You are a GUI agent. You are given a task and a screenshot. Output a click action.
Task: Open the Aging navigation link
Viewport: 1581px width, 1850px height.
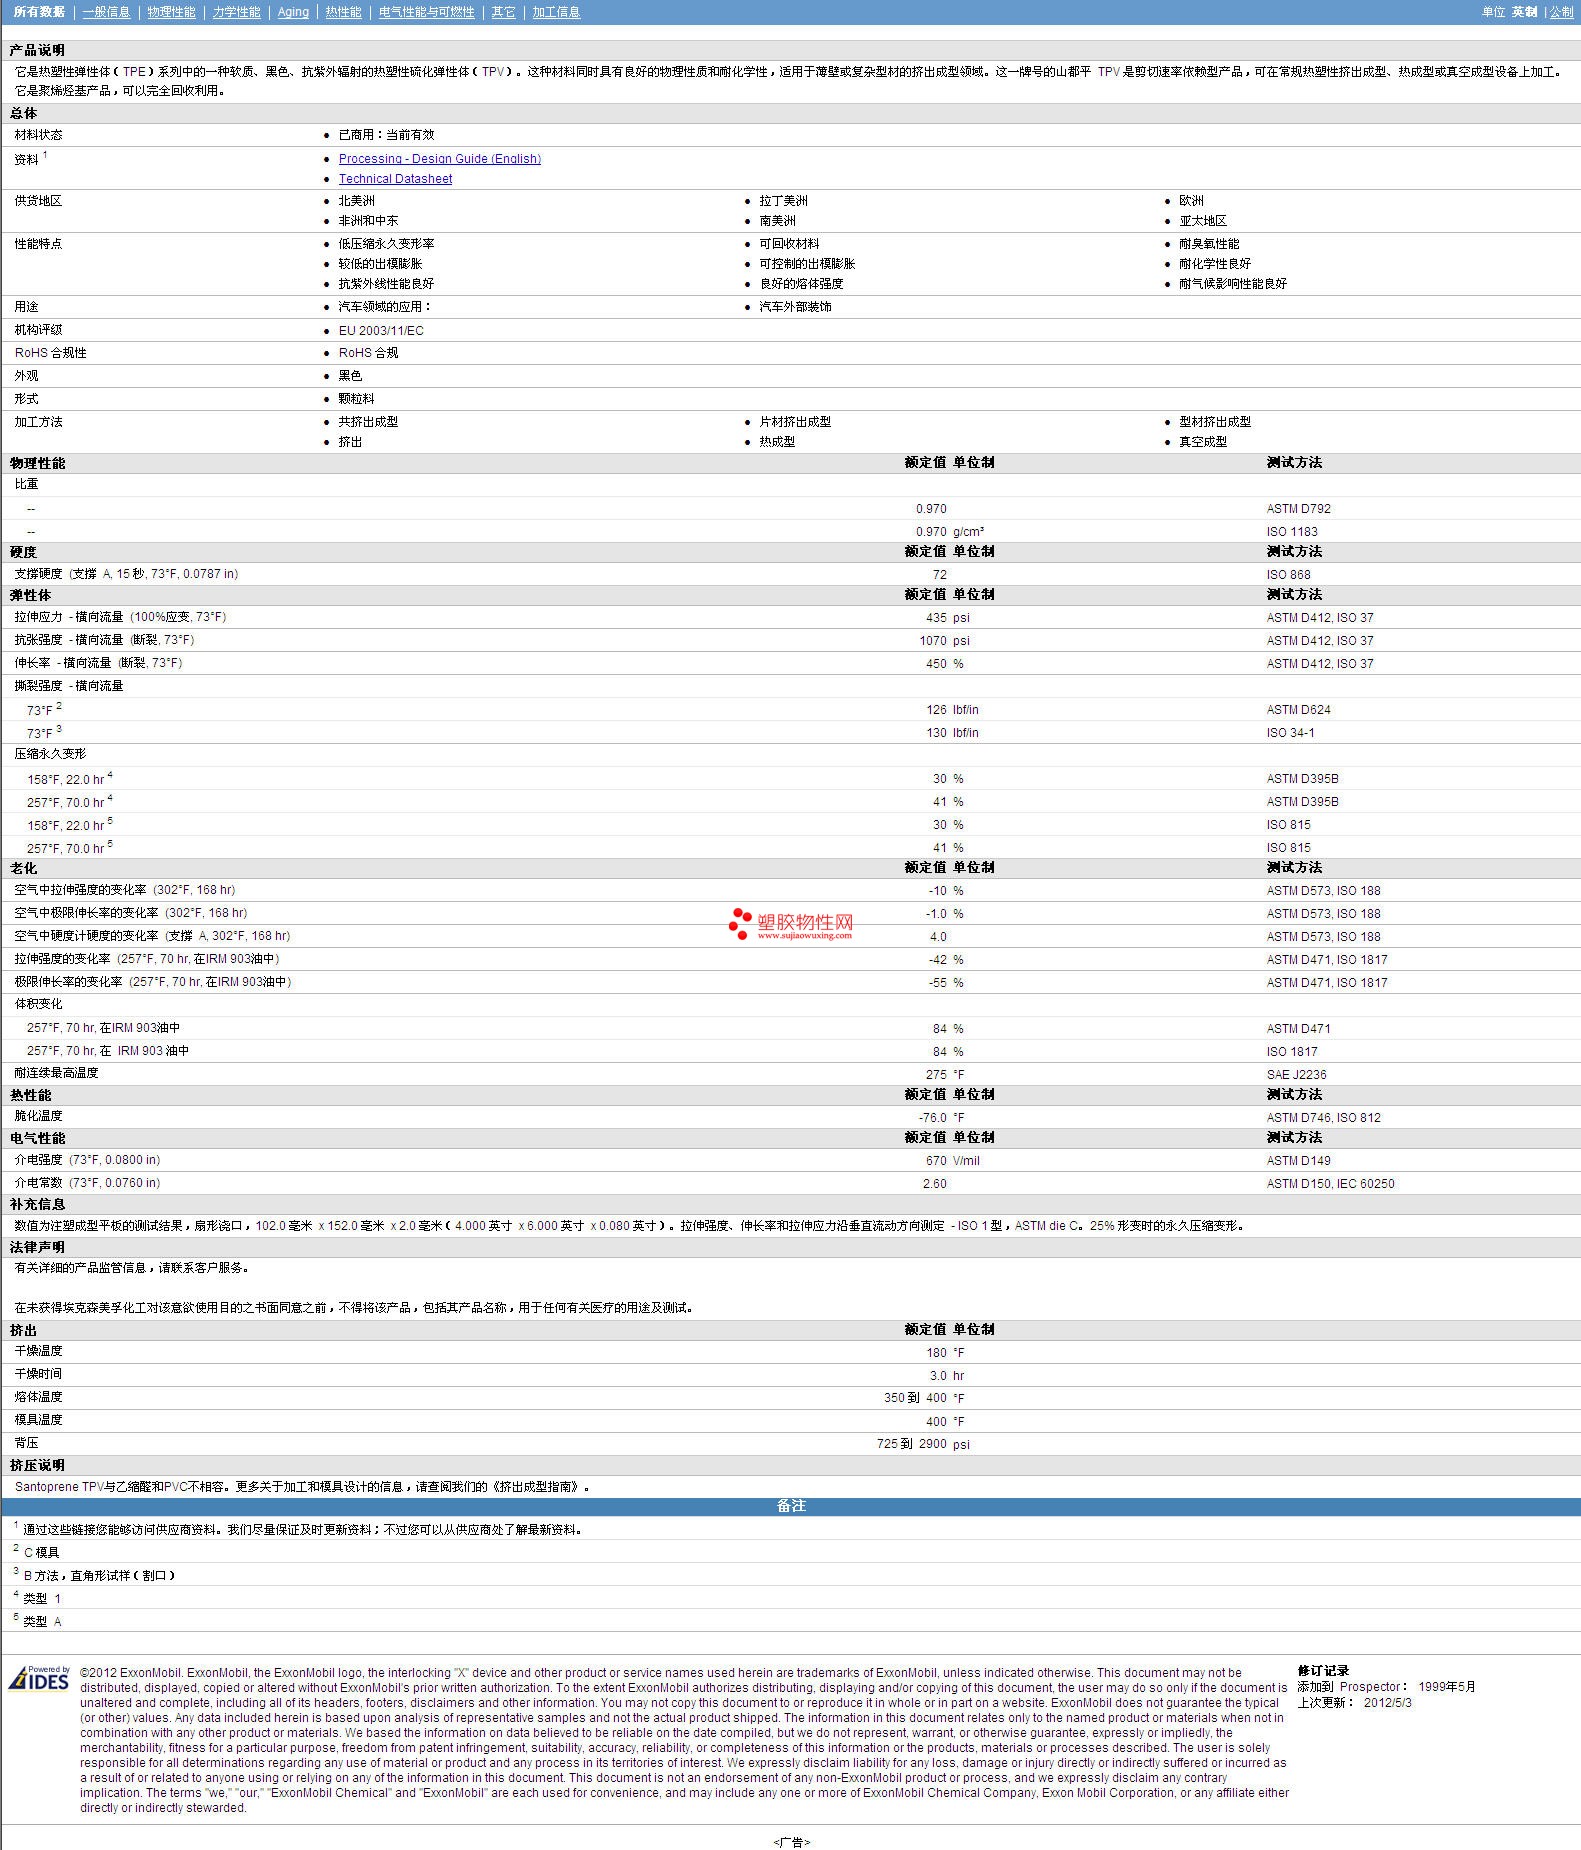tap(293, 12)
